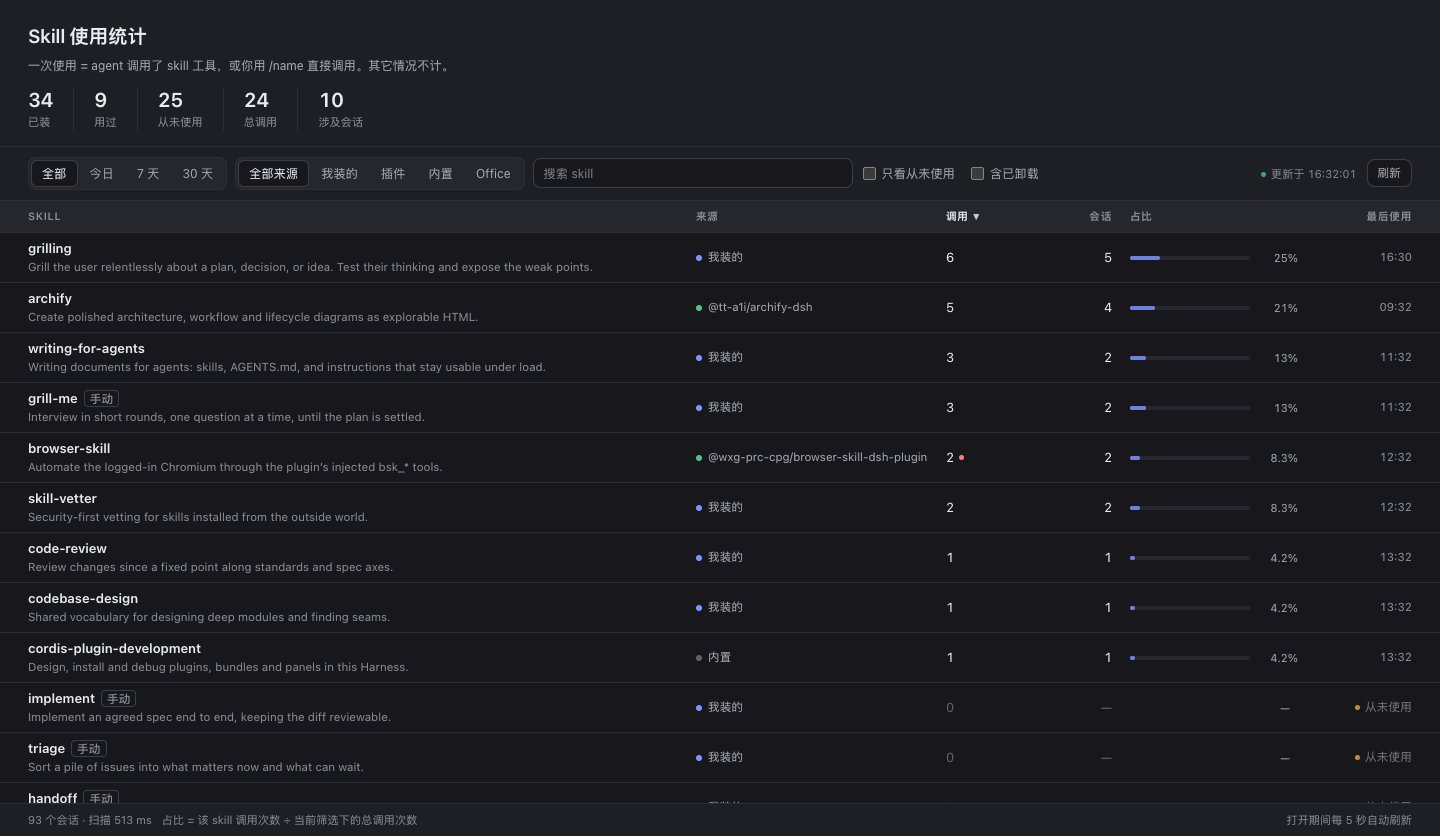Click the 25 从未使用 stat
Screen dimensions: 1440x836
pyautogui.click(x=180, y=109)
